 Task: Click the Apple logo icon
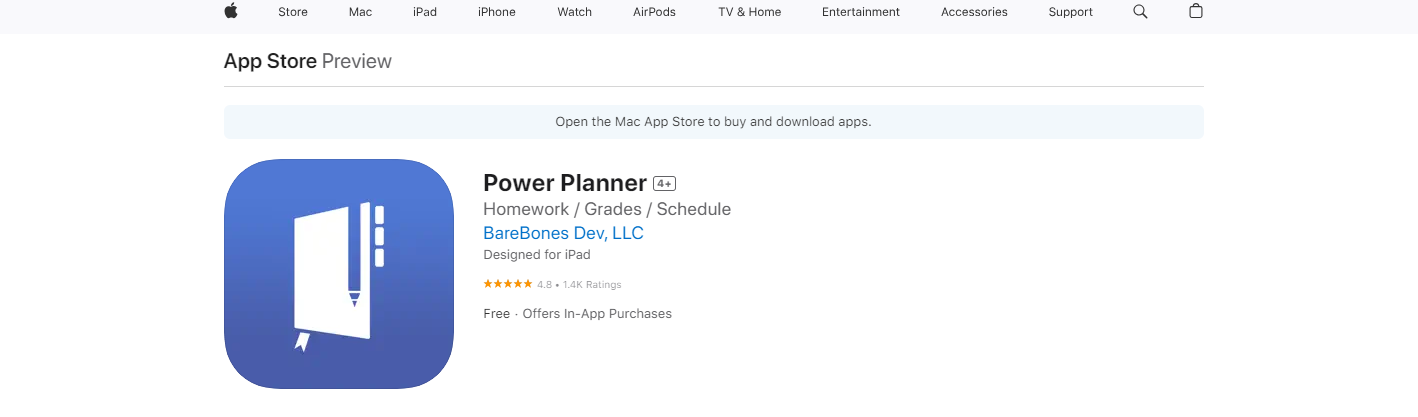[x=231, y=12]
